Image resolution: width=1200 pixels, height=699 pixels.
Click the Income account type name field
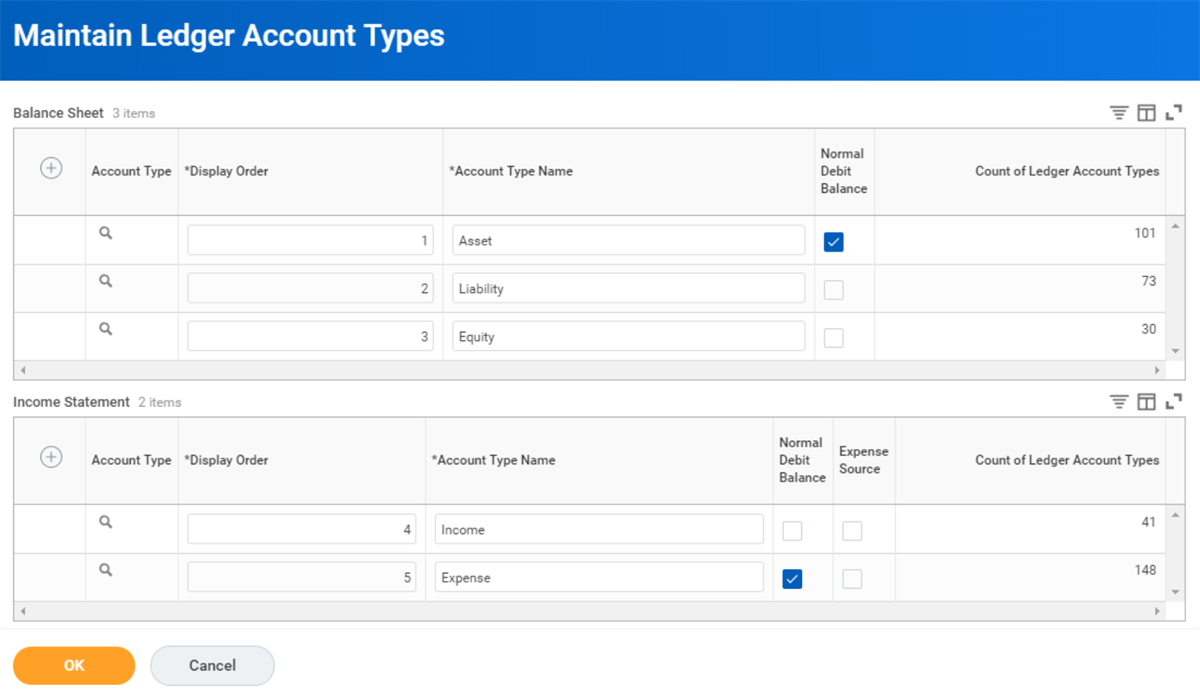599,529
